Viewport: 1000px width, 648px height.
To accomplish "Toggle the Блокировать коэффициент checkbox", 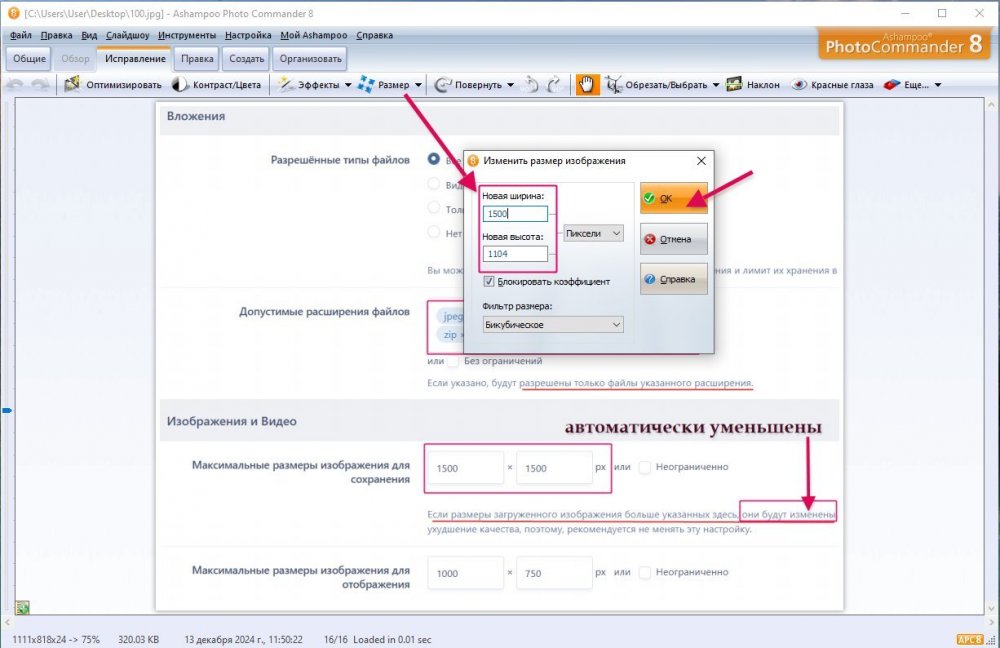I will tap(488, 282).
